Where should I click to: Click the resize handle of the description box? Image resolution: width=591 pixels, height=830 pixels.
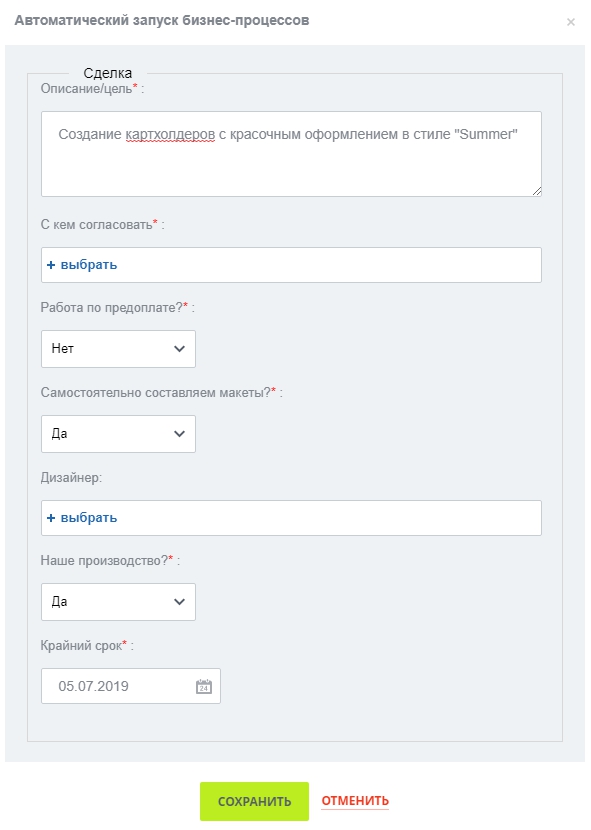(x=536, y=192)
